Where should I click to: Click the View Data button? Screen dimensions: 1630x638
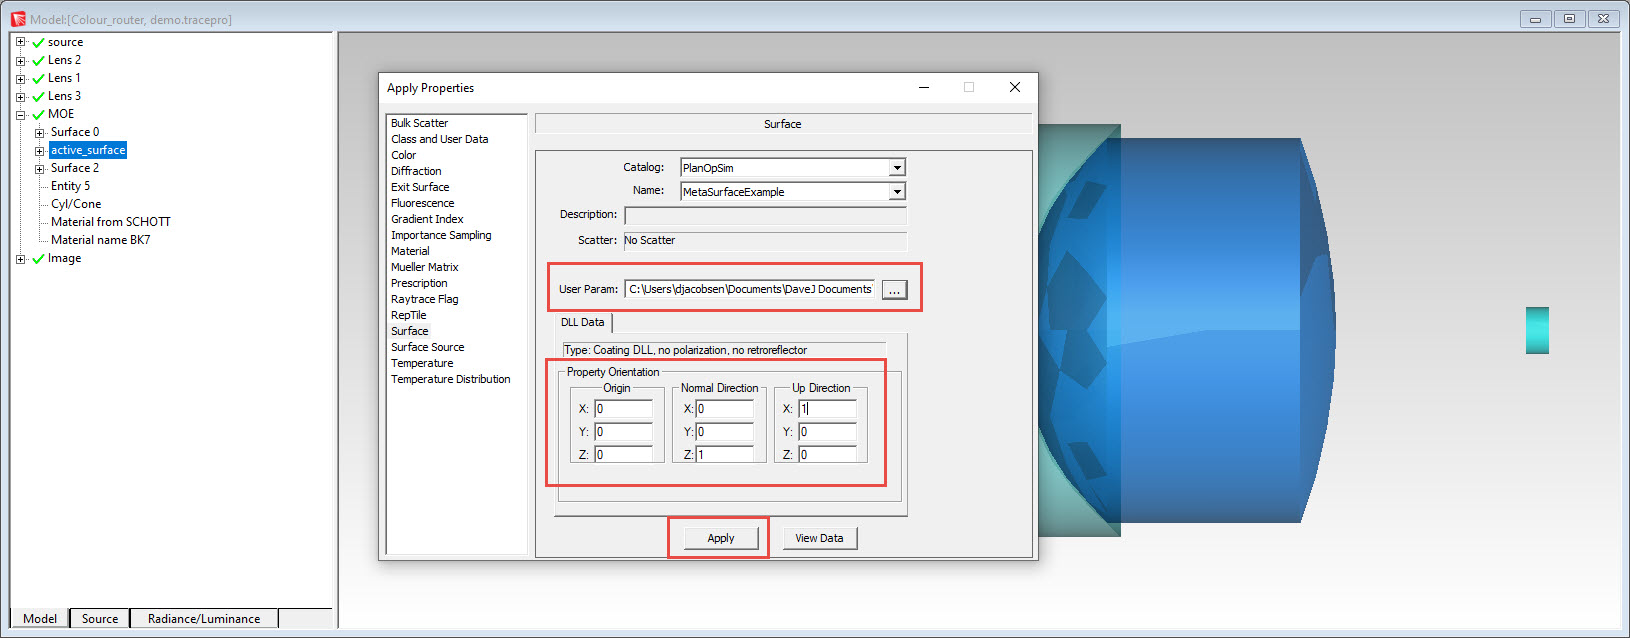[819, 538]
